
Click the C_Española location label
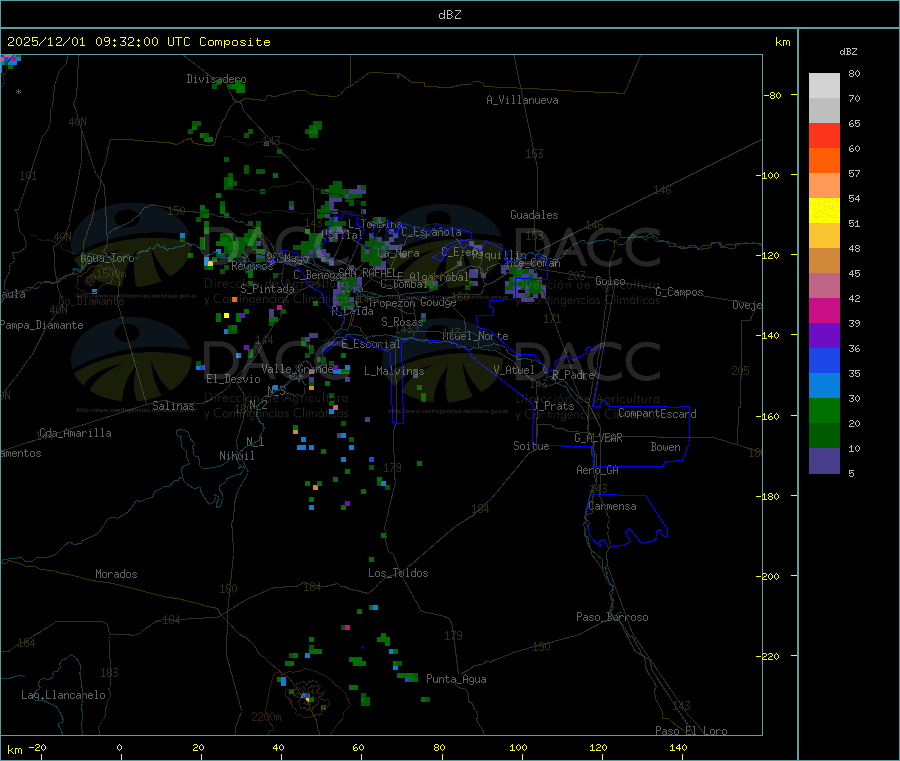[x=432, y=232]
